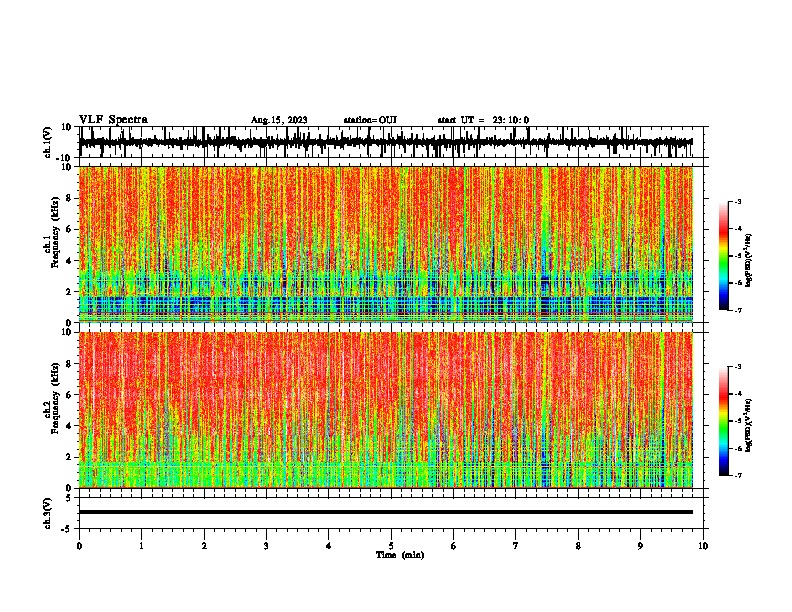Click time axis tick label "3"
This screenshot has height=612, width=792.
pos(266,546)
